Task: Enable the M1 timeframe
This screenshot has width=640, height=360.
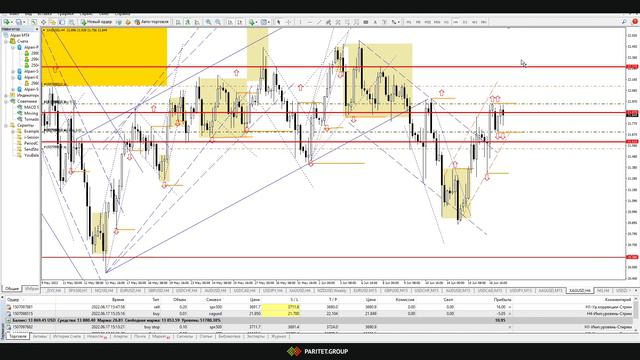Action: pyautogui.click(x=409, y=22)
